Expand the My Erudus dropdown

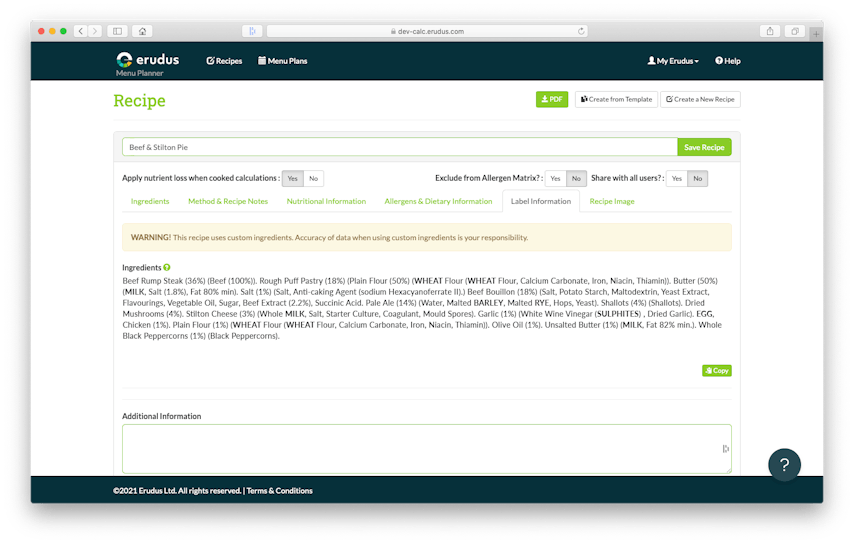(673, 61)
